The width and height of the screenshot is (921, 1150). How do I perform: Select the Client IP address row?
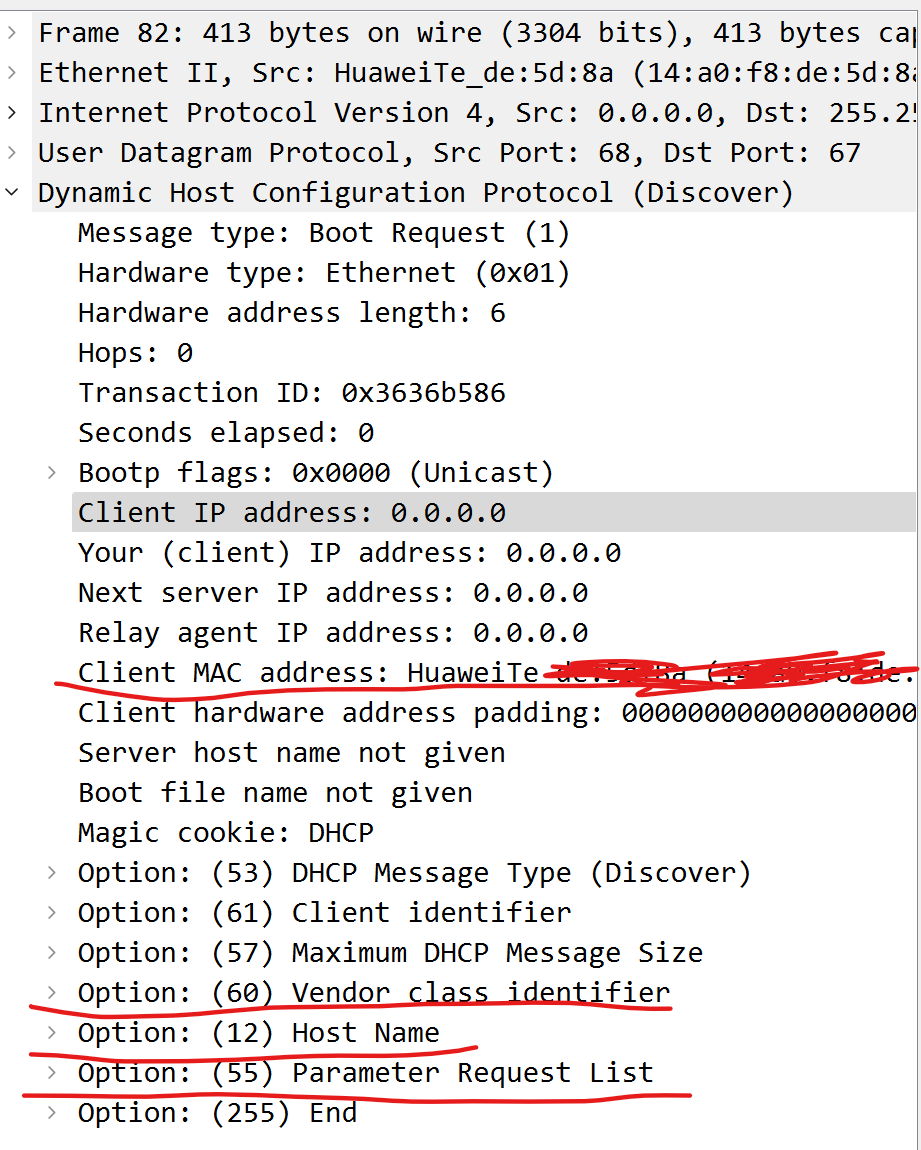tap(292, 513)
